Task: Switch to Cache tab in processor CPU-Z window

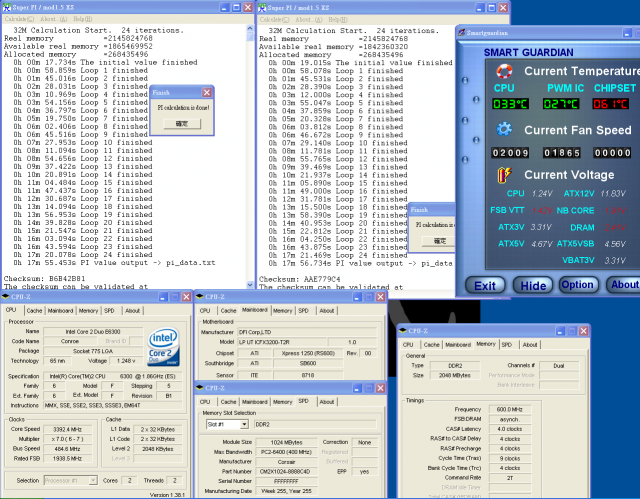Action: tap(34, 310)
